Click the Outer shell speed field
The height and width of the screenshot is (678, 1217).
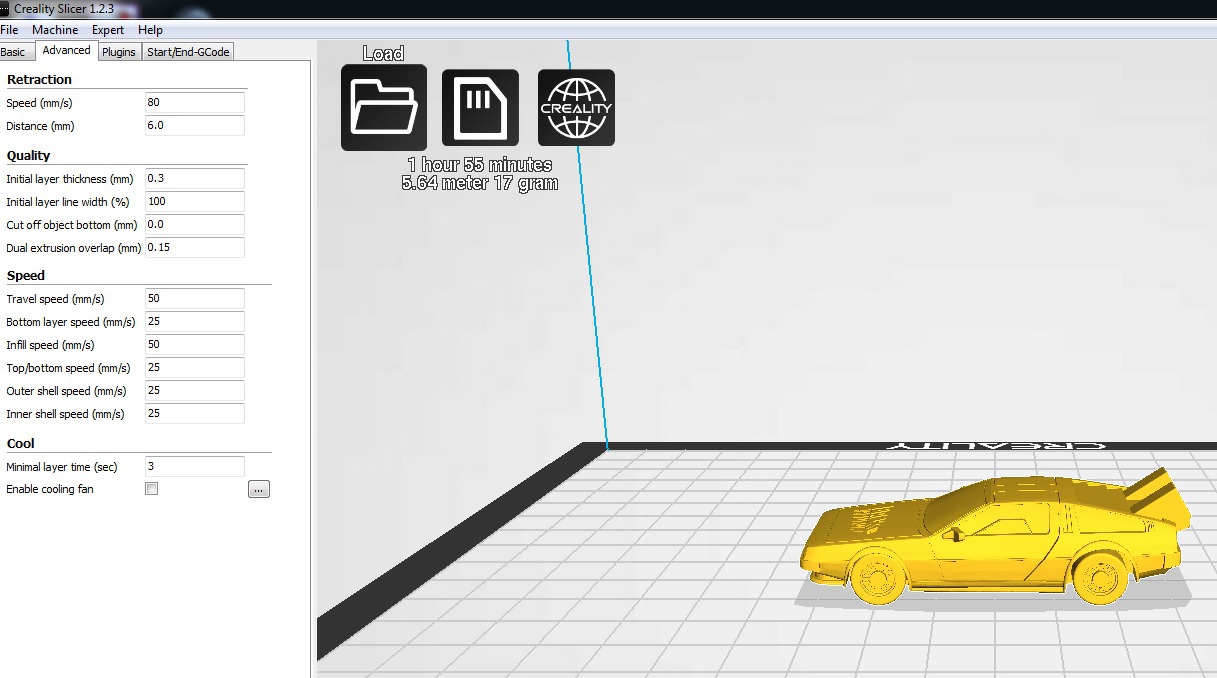(x=195, y=391)
